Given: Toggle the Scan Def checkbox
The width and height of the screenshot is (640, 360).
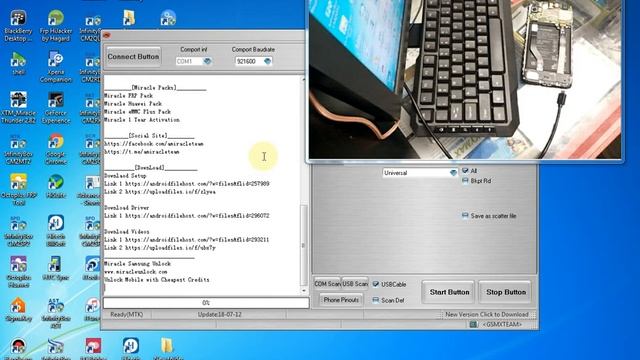Looking at the screenshot, I should (x=376, y=300).
